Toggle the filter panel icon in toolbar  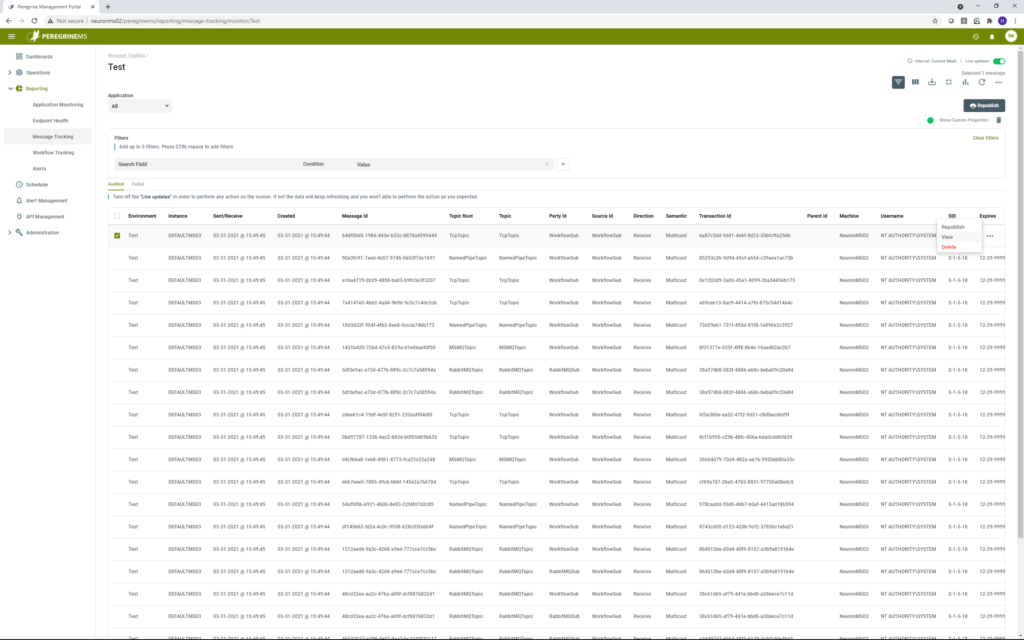coord(898,82)
